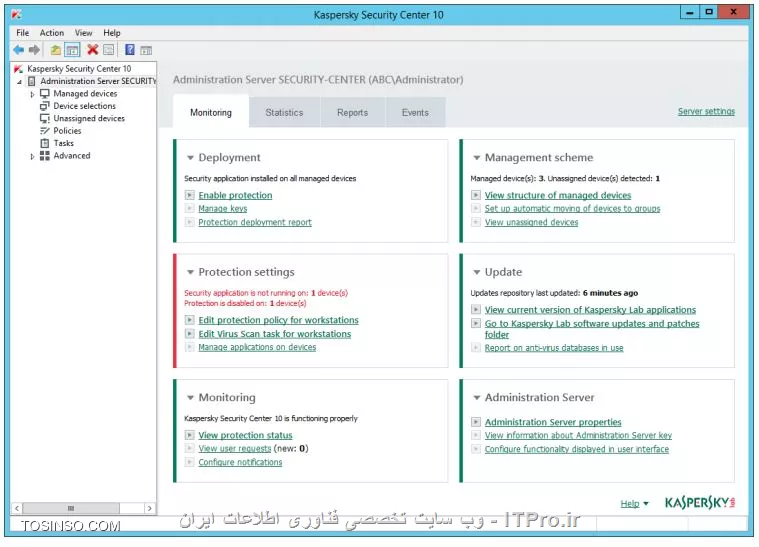Click the Tasks clipboard icon
Screen dimensions: 759x547
point(45,143)
